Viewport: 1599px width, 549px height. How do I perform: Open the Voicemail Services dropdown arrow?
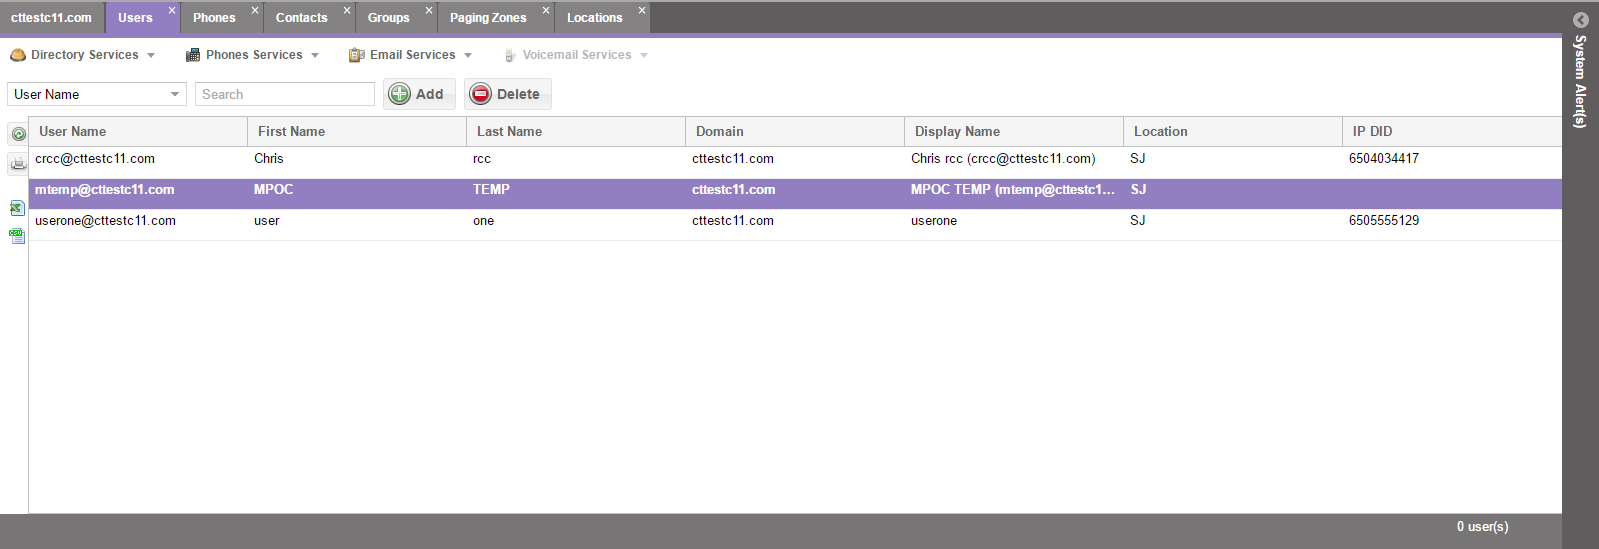click(644, 55)
